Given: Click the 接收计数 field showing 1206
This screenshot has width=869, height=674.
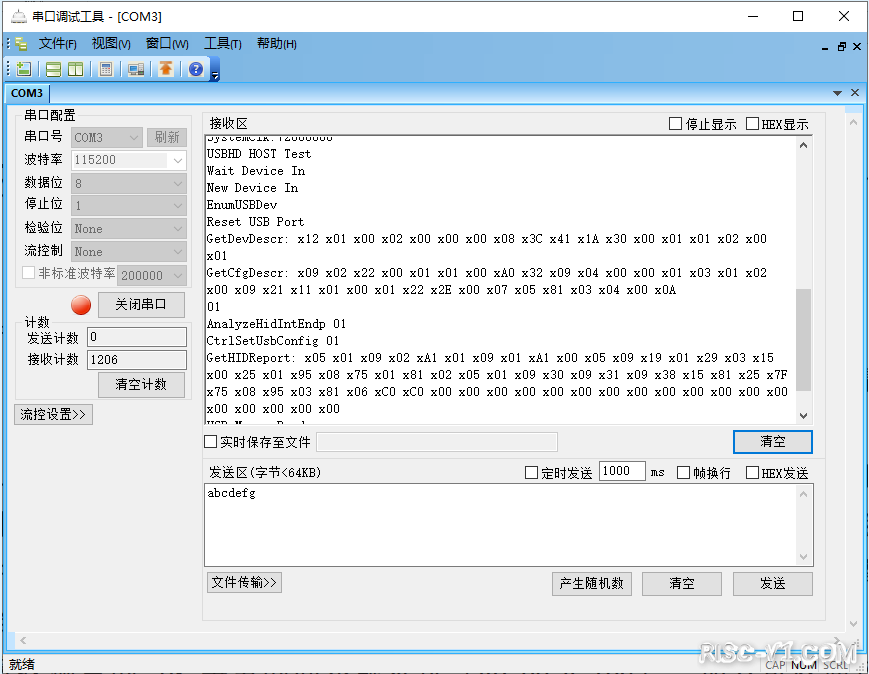Looking at the screenshot, I should [137, 360].
